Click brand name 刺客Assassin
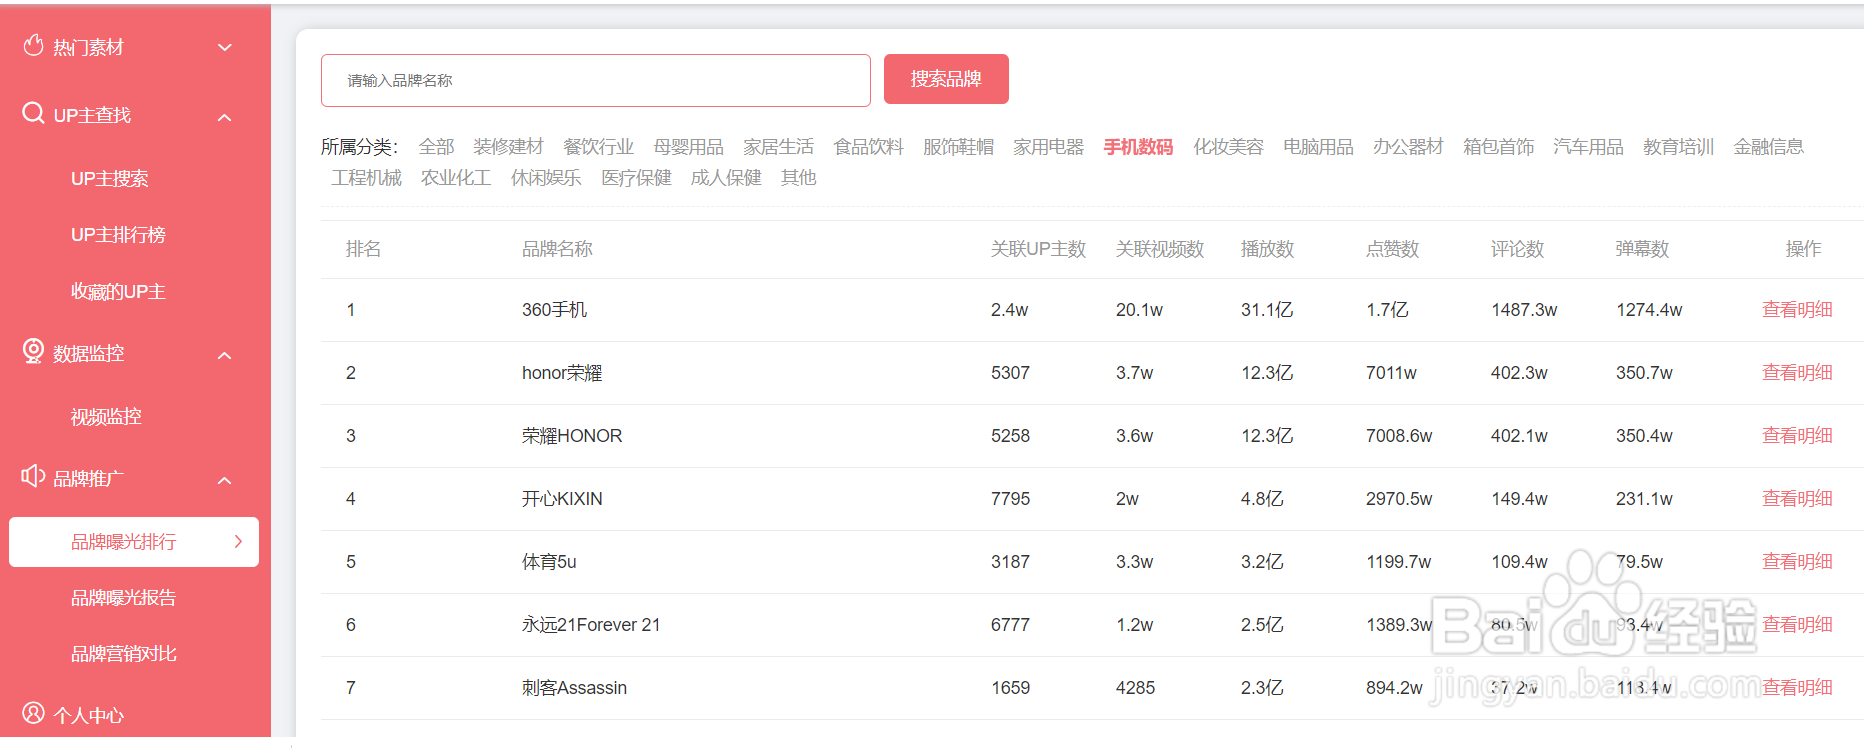The height and width of the screenshot is (748, 1864). click(x=574, y=688)
